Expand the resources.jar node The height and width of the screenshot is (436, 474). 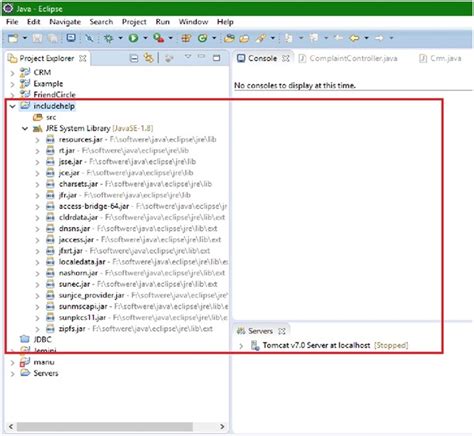[37, 140]
